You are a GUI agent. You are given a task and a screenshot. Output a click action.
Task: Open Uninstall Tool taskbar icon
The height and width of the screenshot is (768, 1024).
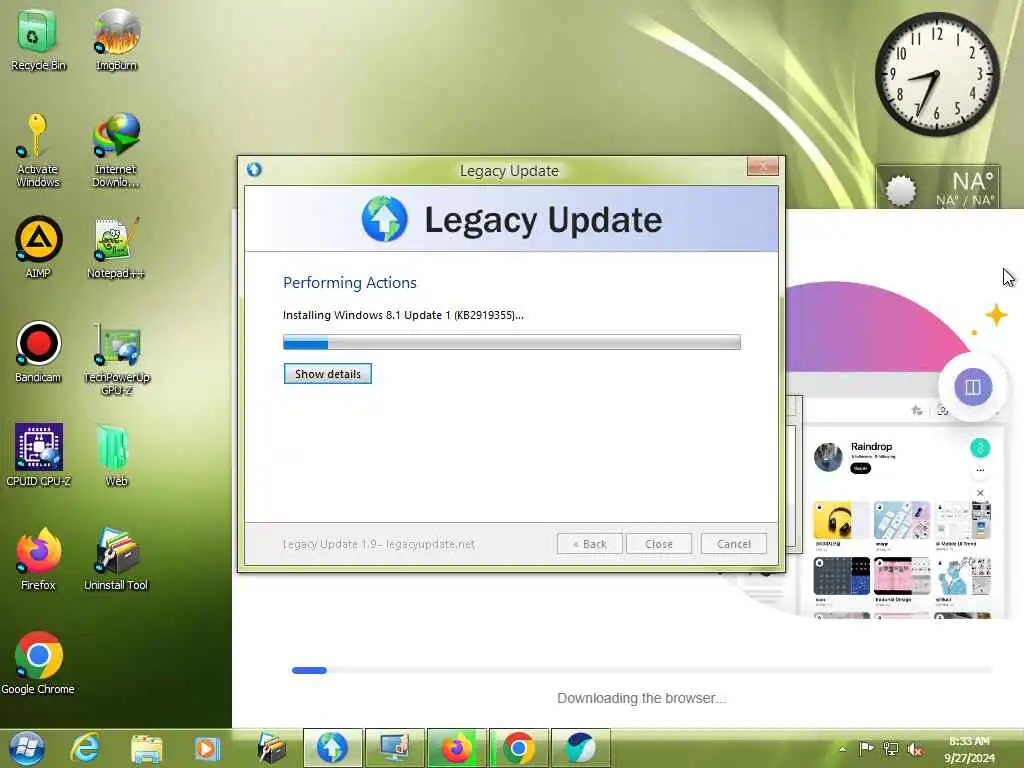[x=272, y=748]
